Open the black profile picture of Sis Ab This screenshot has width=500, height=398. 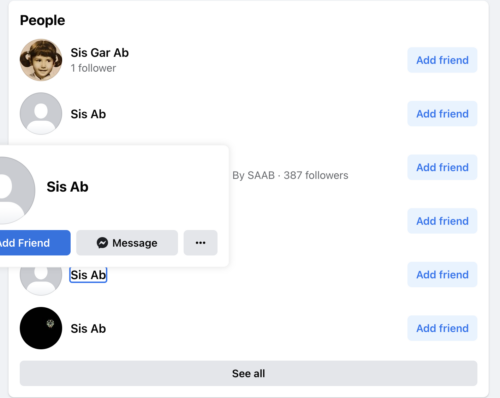[41, 328]
